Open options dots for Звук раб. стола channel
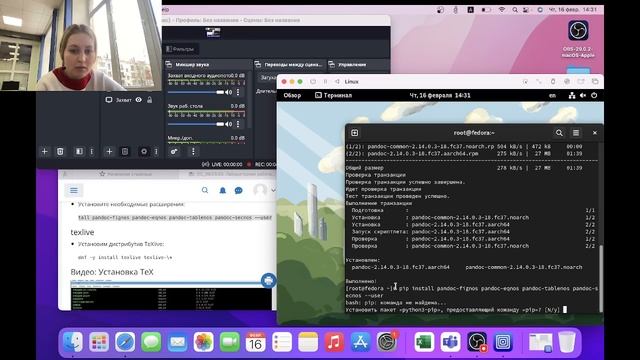640x360 pixels. coord(238,124)
